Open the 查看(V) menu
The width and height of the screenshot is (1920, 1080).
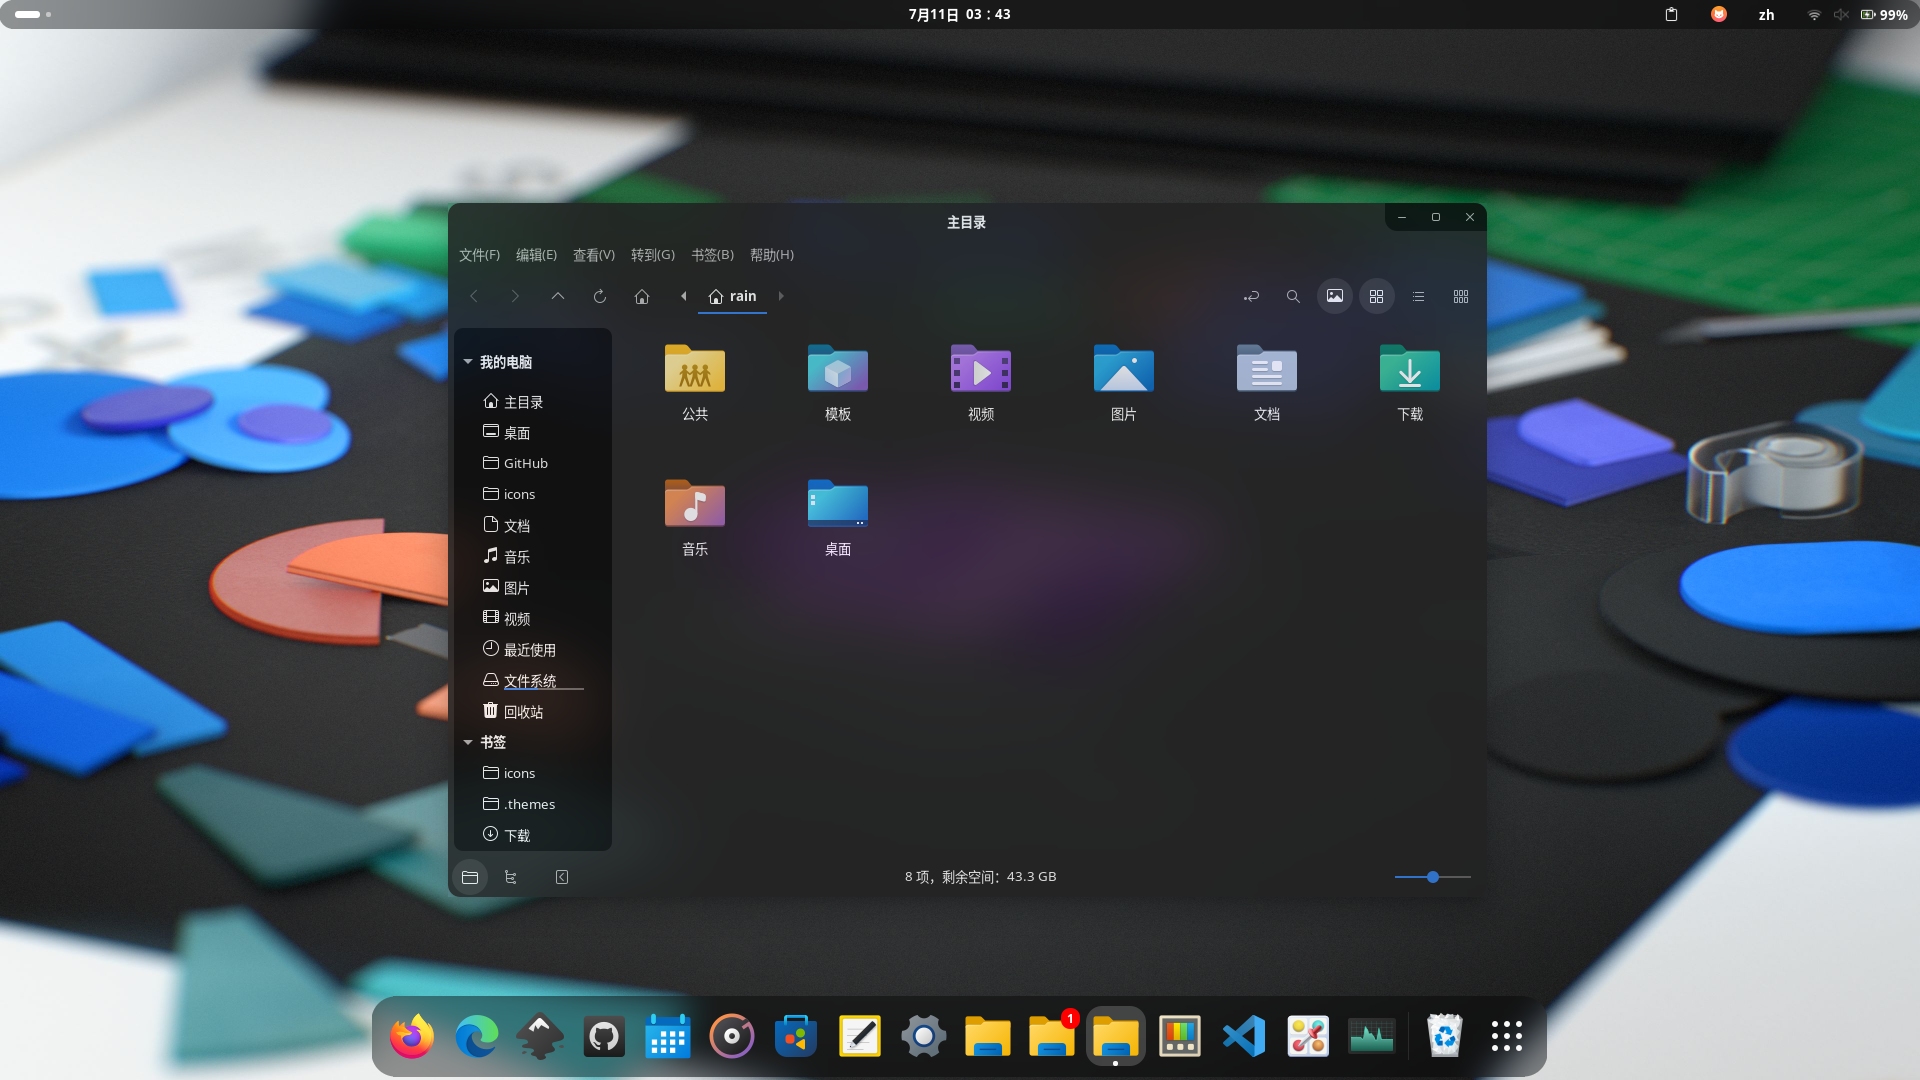593,255
